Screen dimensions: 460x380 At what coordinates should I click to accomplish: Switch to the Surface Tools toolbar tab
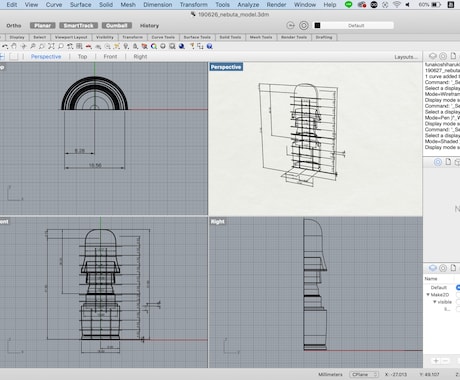click(x=197, y=37)
